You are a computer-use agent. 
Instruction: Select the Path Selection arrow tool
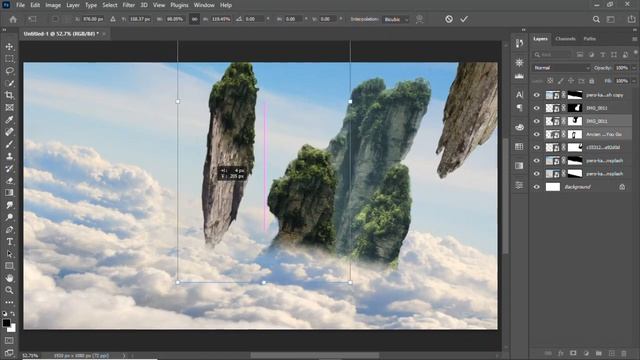(9, 254)
